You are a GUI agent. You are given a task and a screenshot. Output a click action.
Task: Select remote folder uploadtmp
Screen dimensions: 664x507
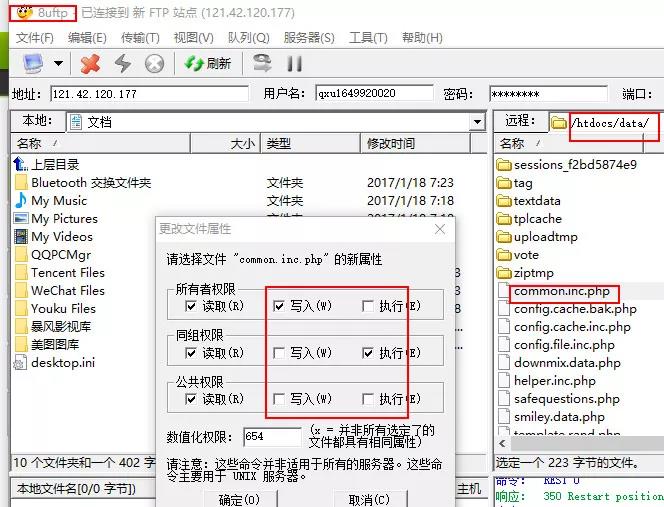coord(537,237)
